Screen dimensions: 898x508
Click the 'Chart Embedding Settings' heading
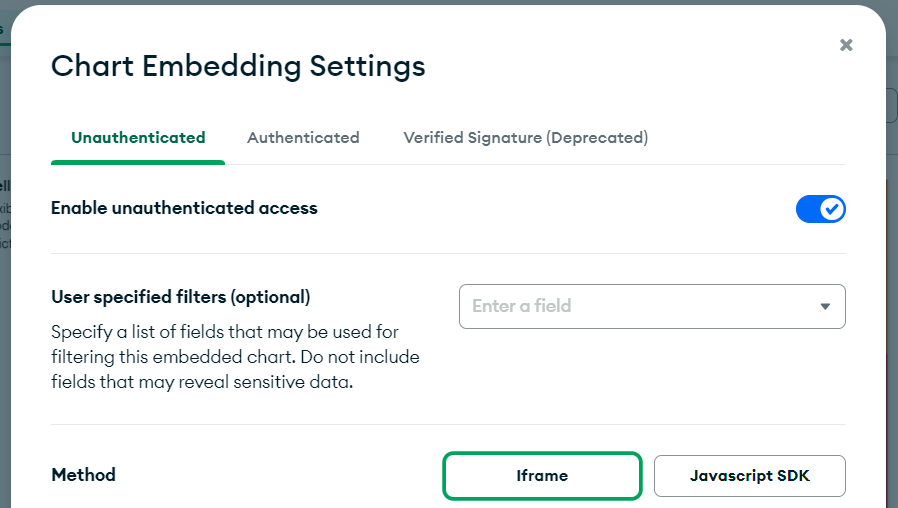pyautogui.click(x=238, y=66)
